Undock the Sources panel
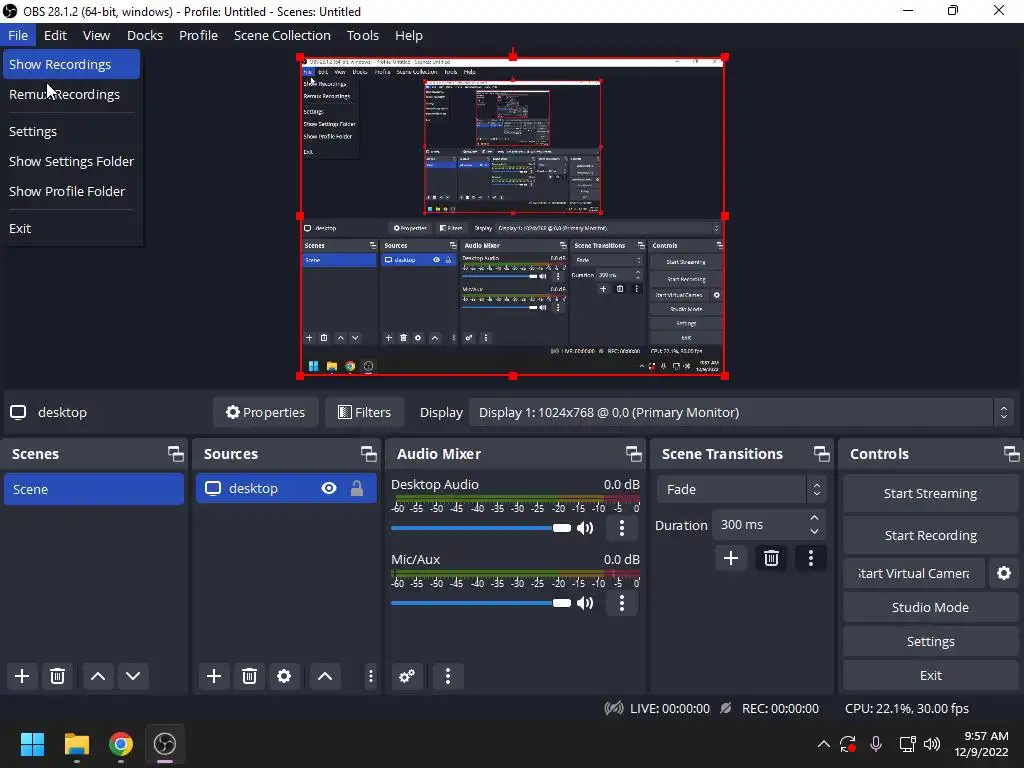Screen dimensions: 1024x768 [369, 454]
